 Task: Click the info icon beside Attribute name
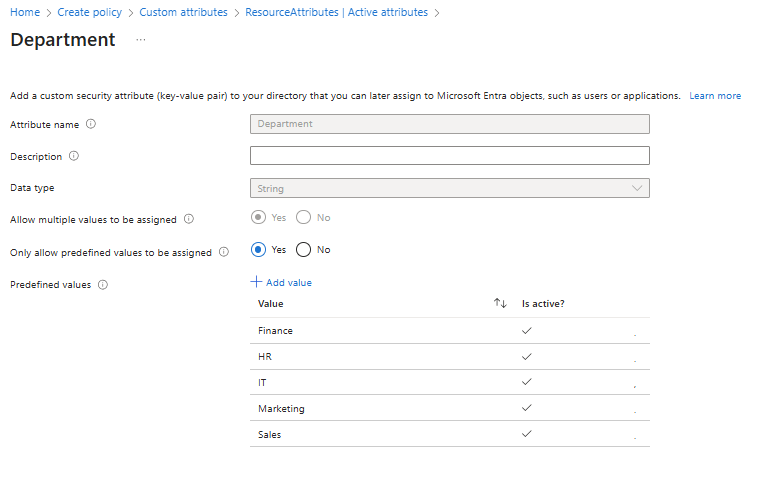click(91, 124)
